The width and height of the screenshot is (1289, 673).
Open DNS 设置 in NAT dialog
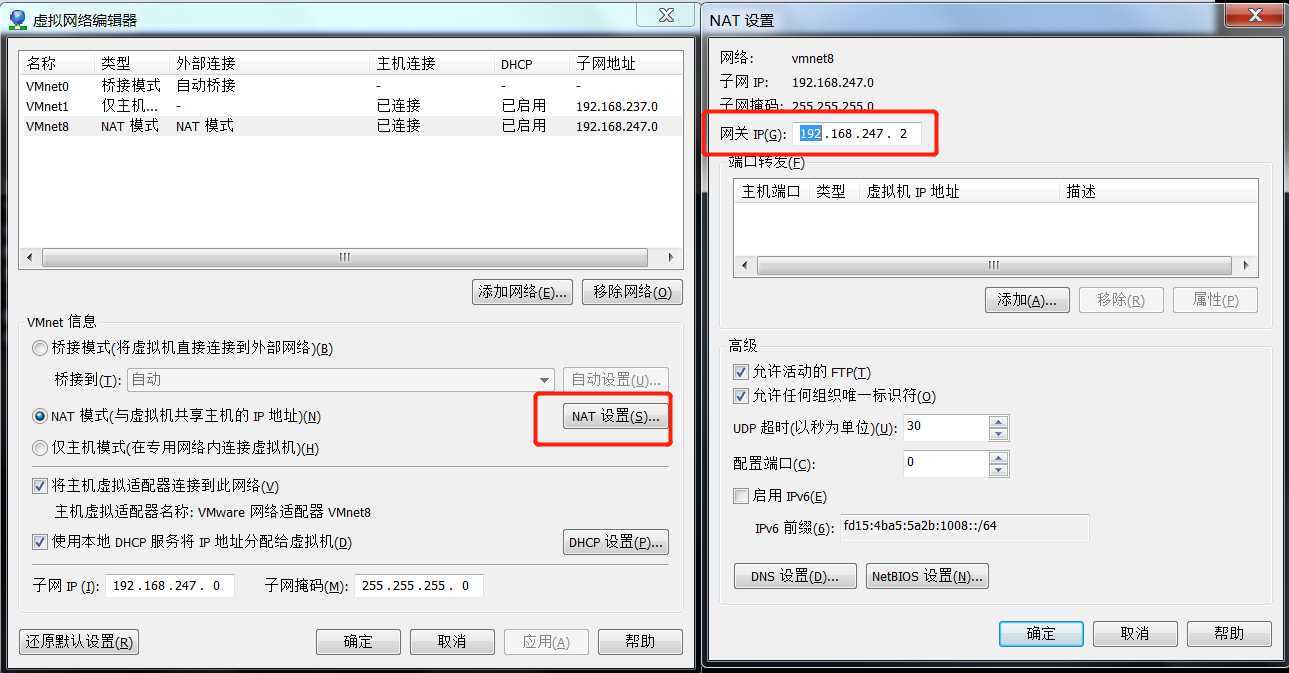pos(796,576)
